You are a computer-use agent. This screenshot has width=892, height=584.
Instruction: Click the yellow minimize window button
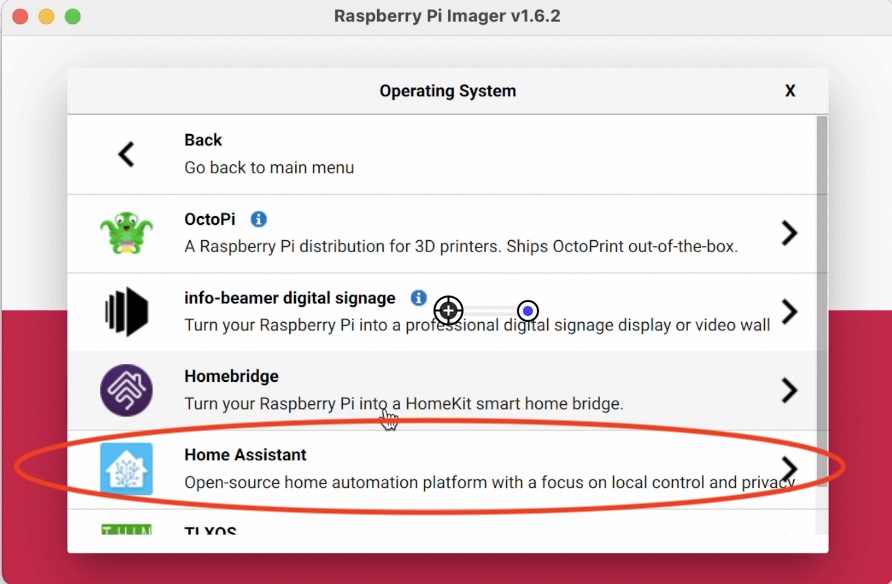[47, 16]
